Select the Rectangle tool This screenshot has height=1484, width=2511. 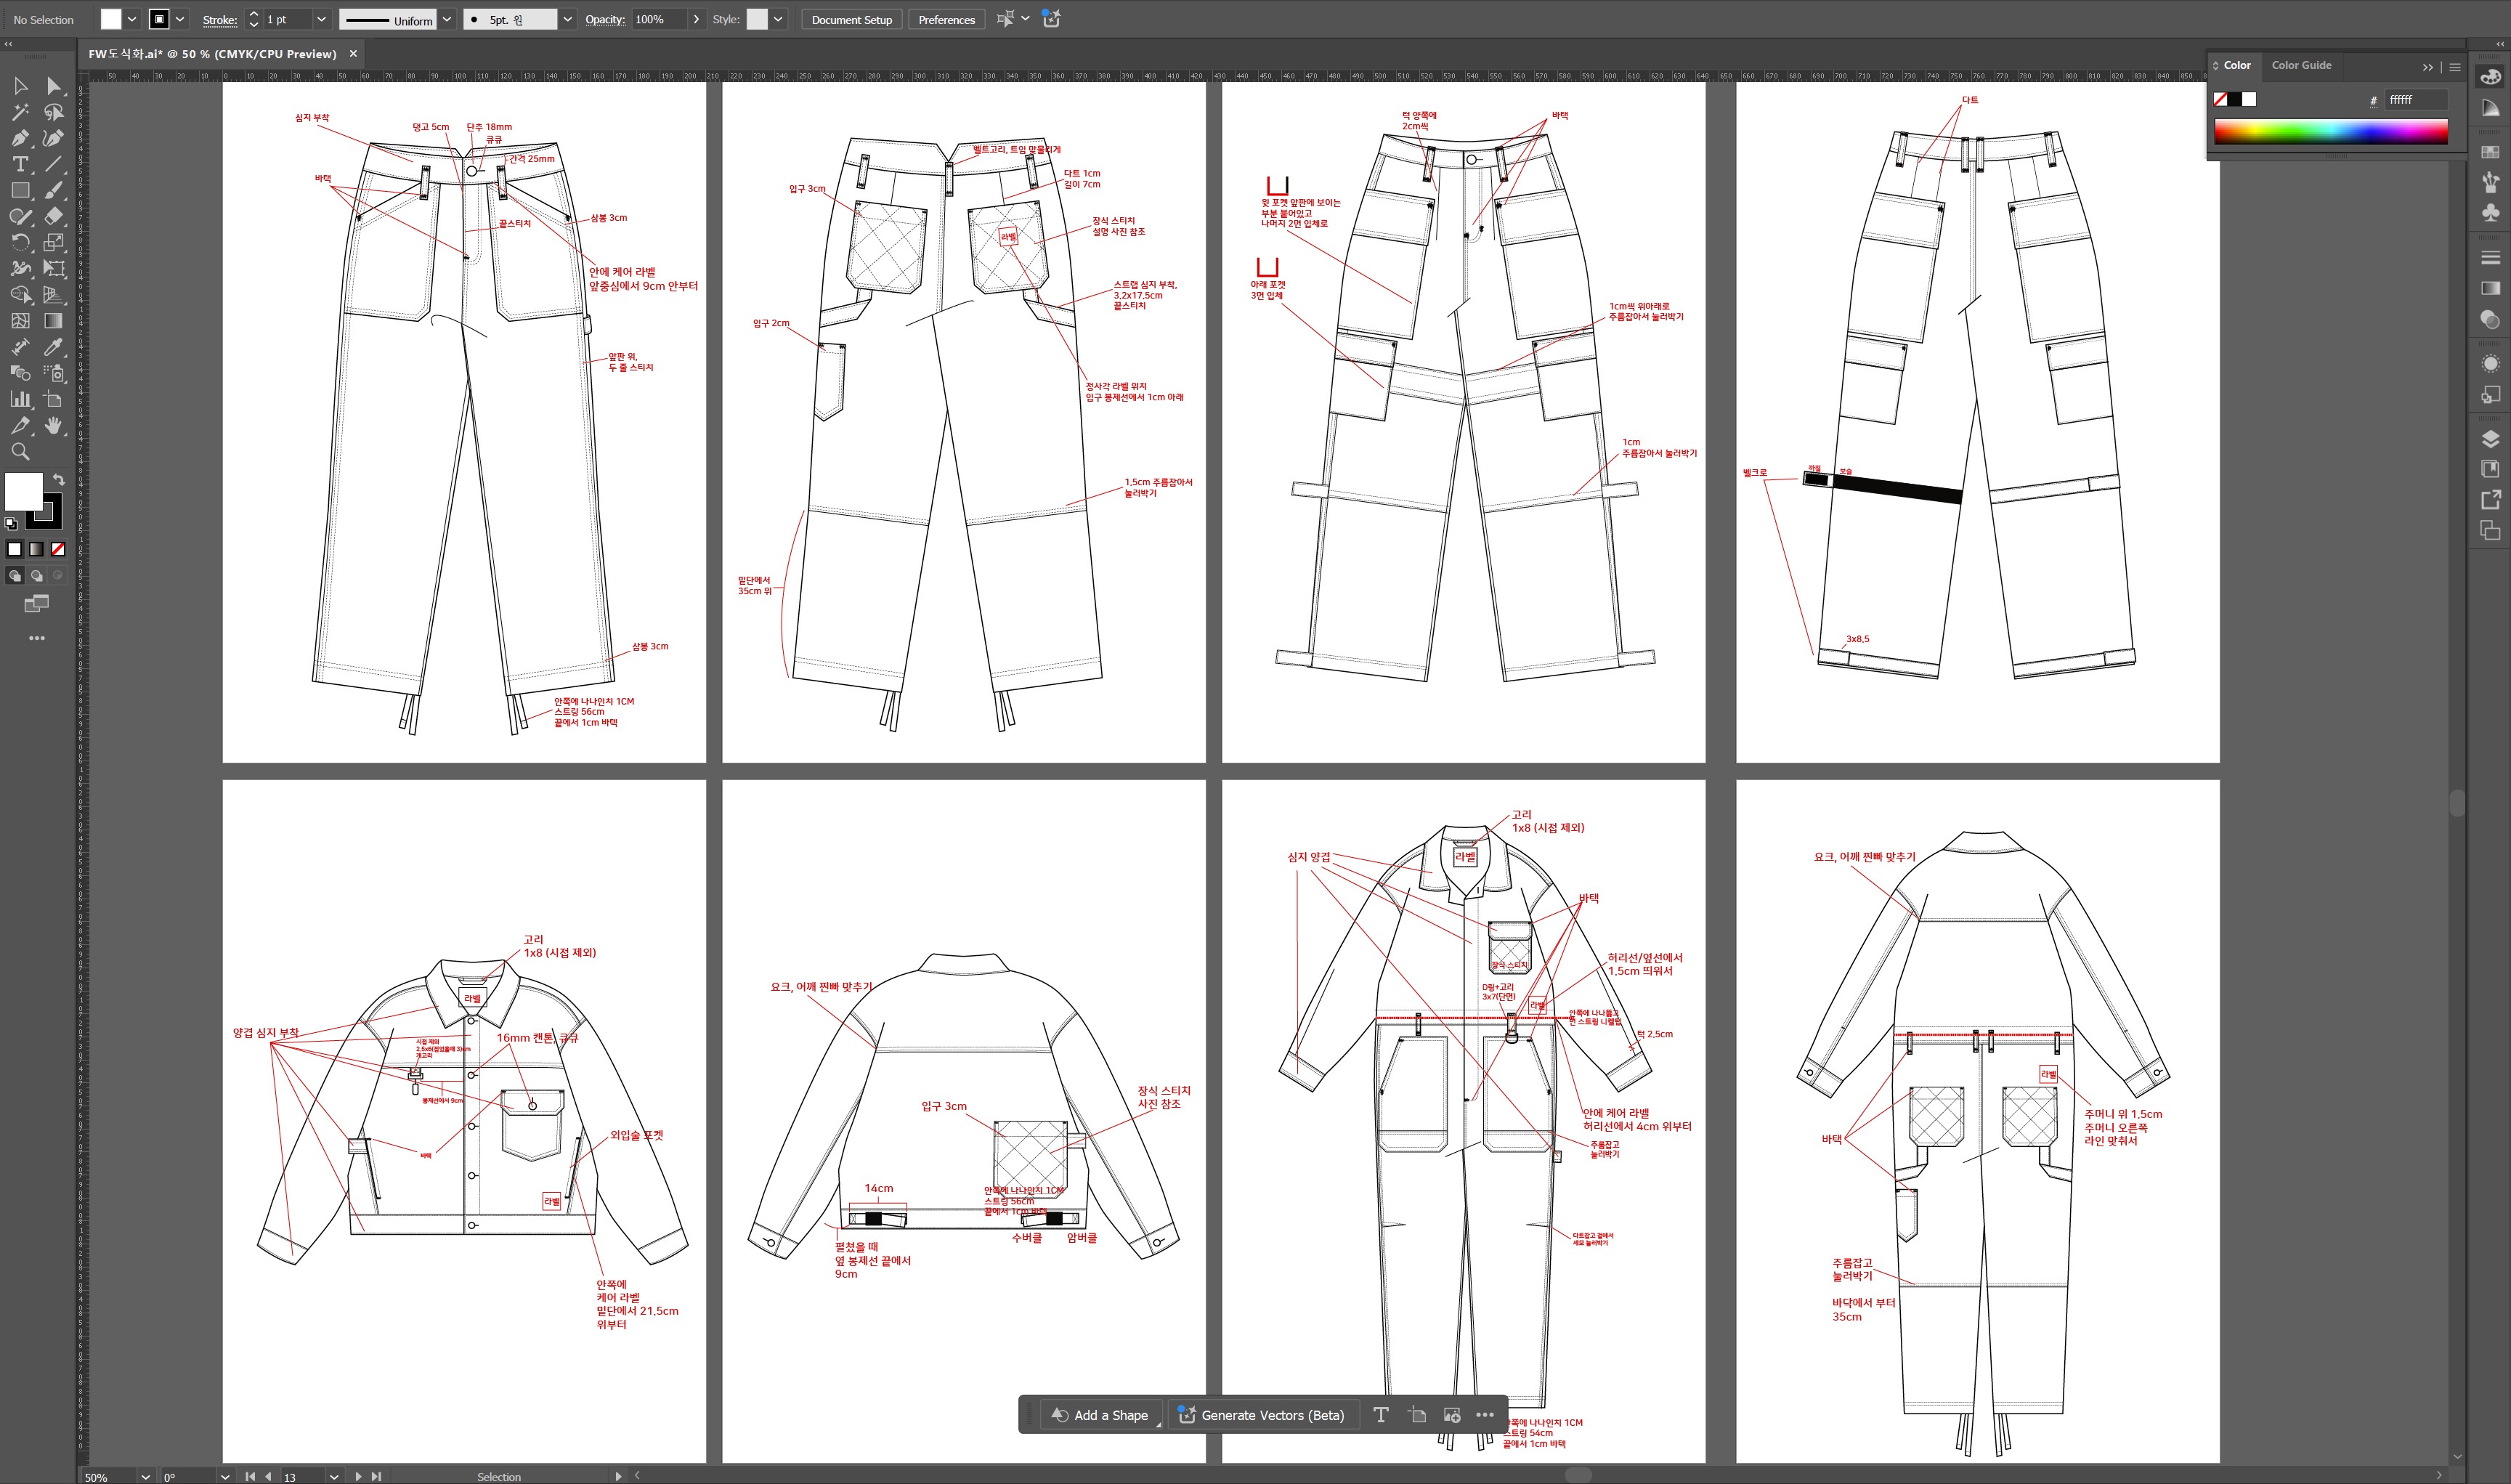(x=20, y=190)
